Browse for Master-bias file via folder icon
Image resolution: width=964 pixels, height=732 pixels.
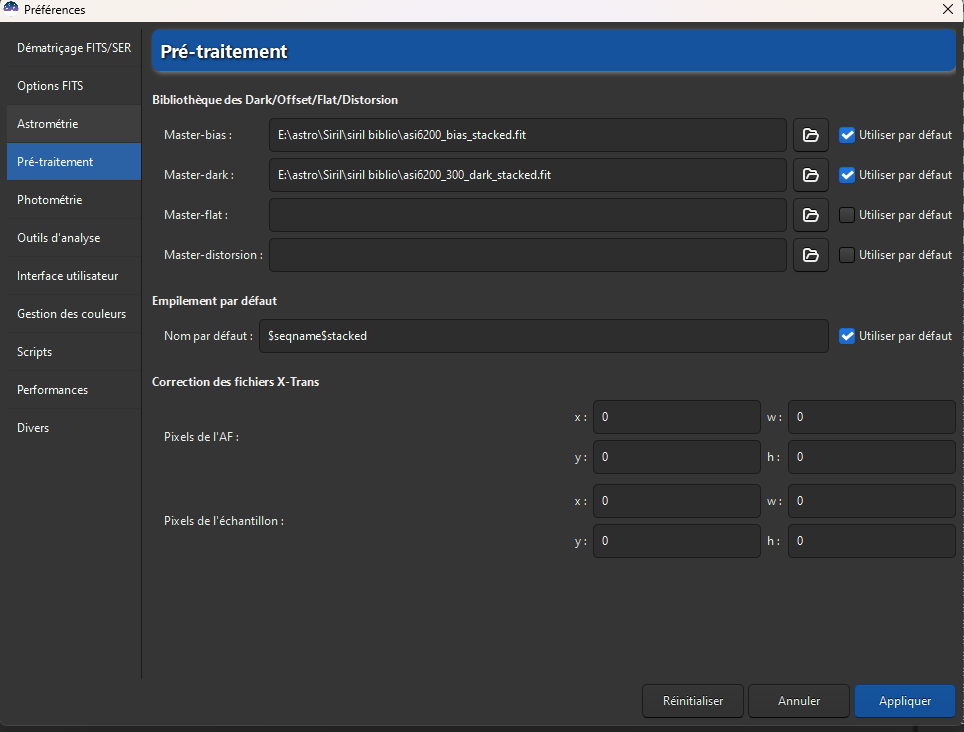[810, 135]
